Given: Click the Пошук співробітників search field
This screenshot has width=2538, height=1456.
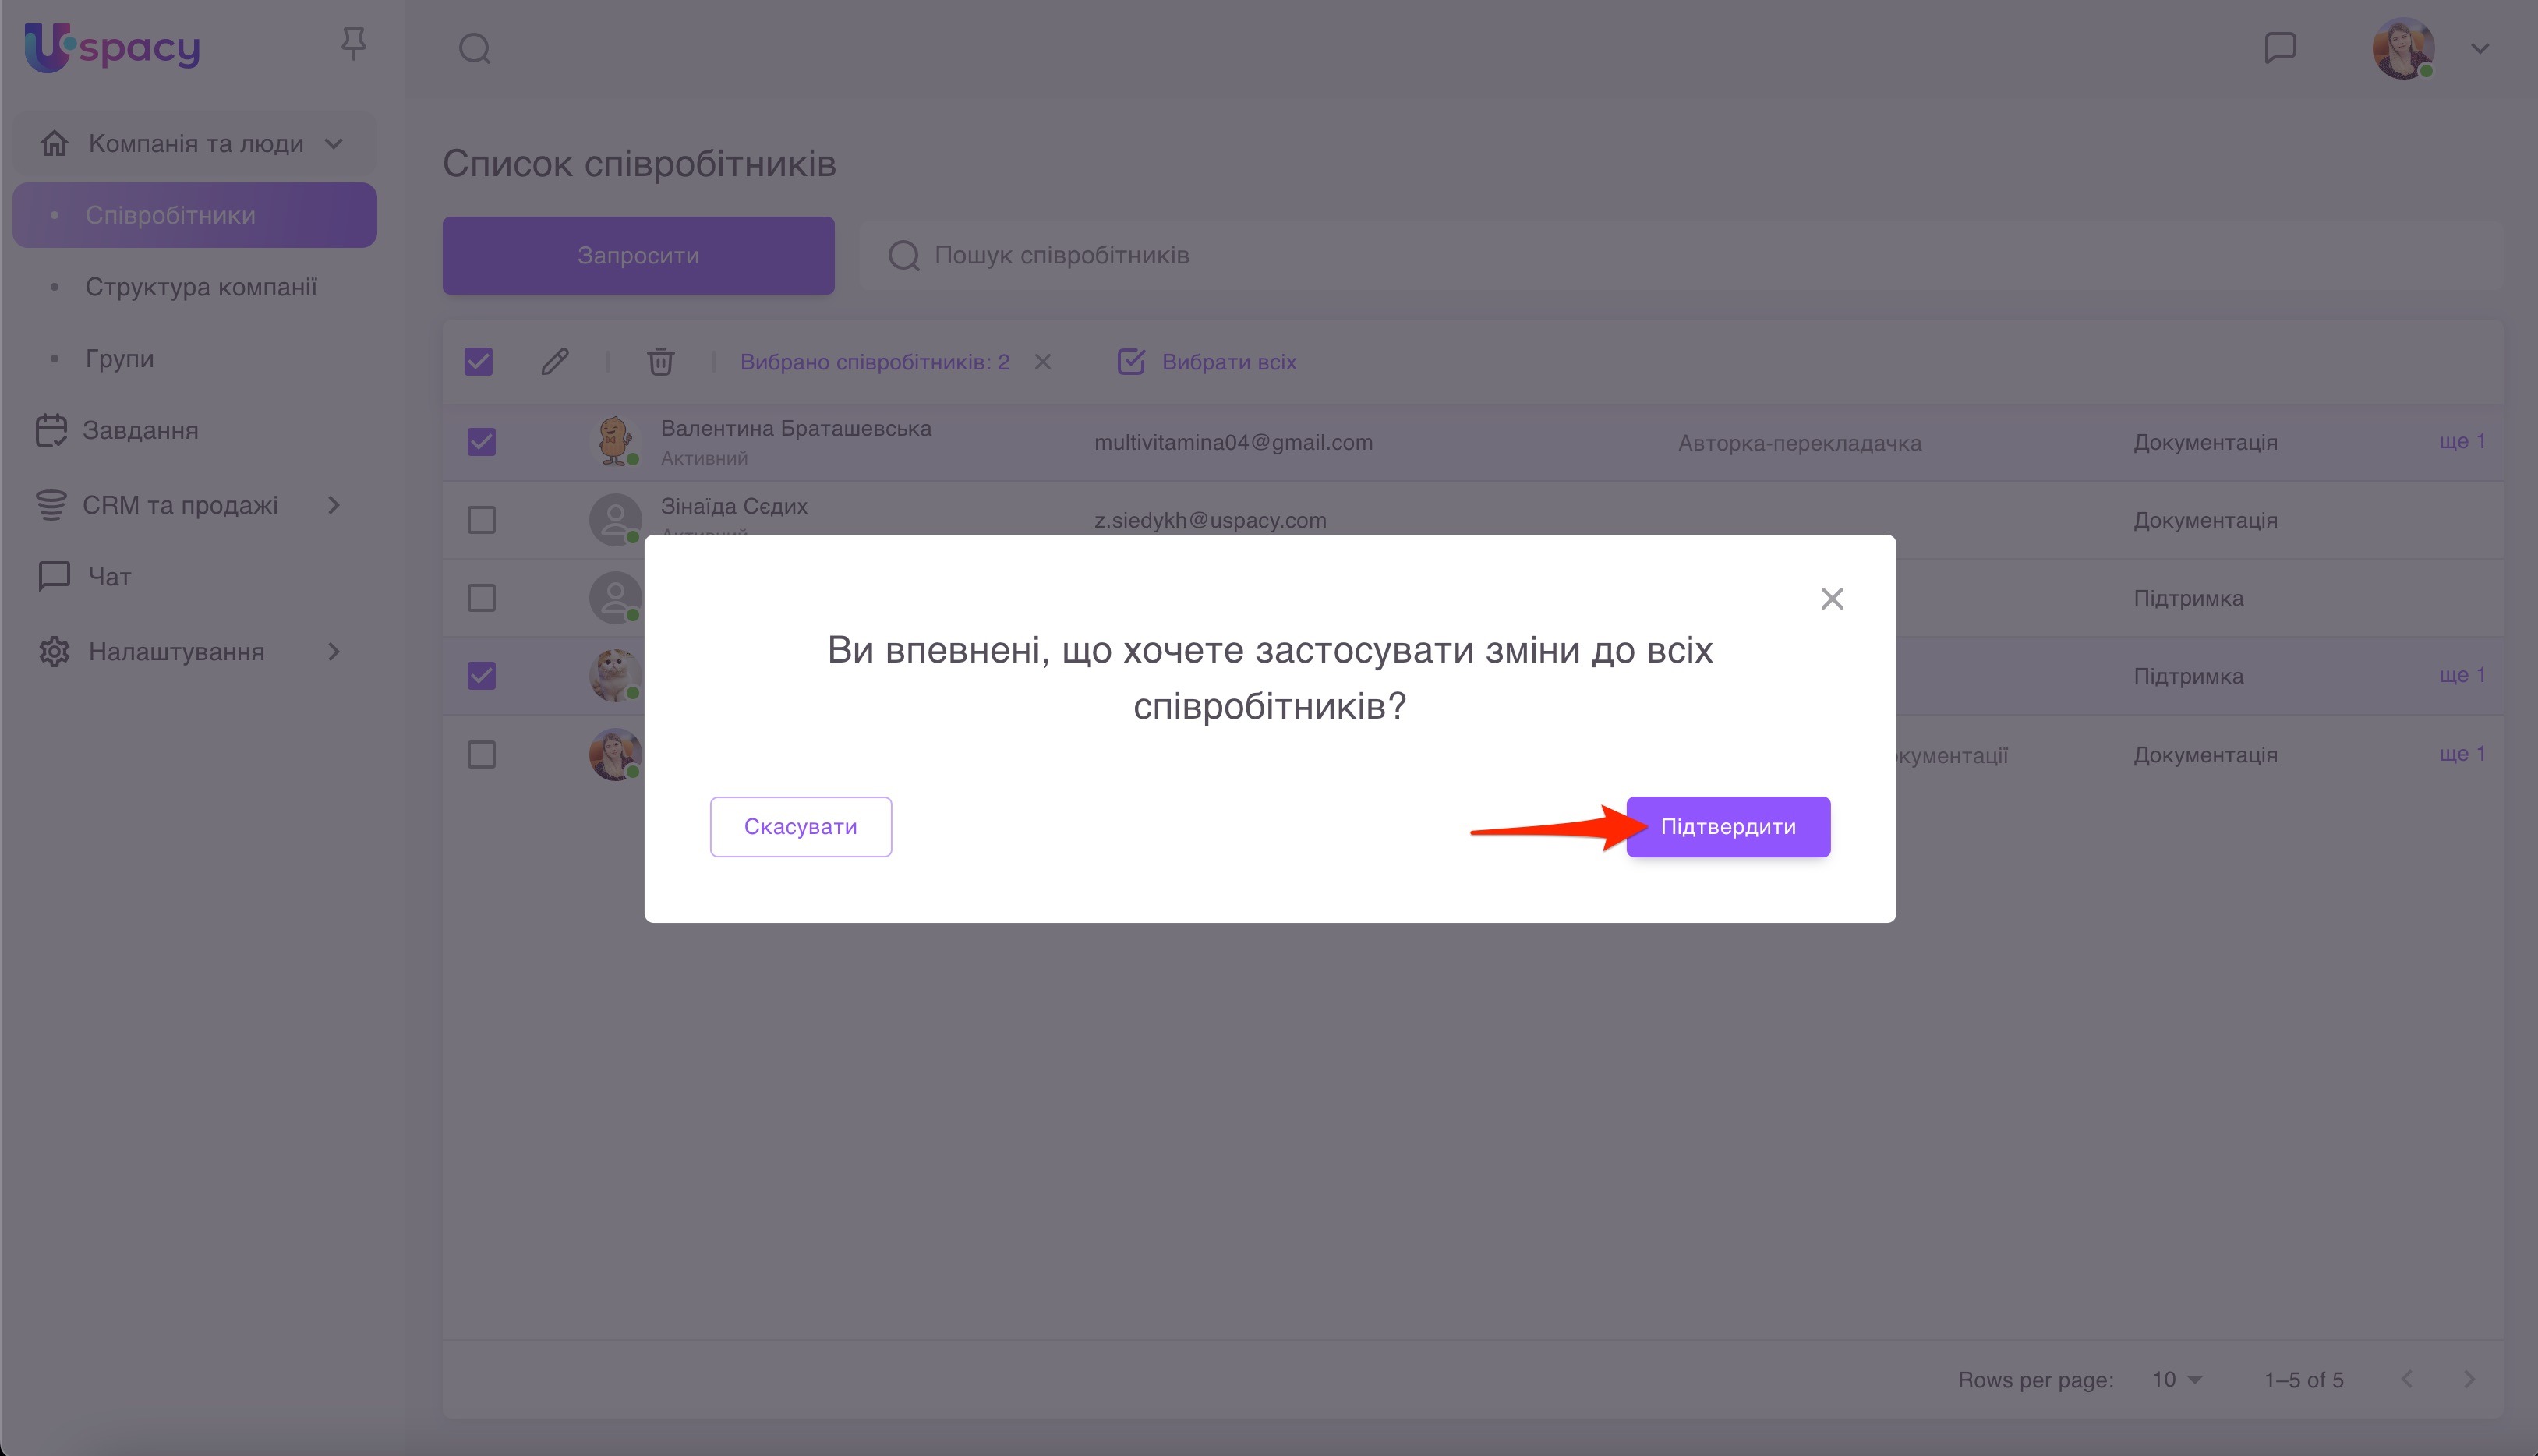Looking at the screenshot, I should coord(1680,255).
